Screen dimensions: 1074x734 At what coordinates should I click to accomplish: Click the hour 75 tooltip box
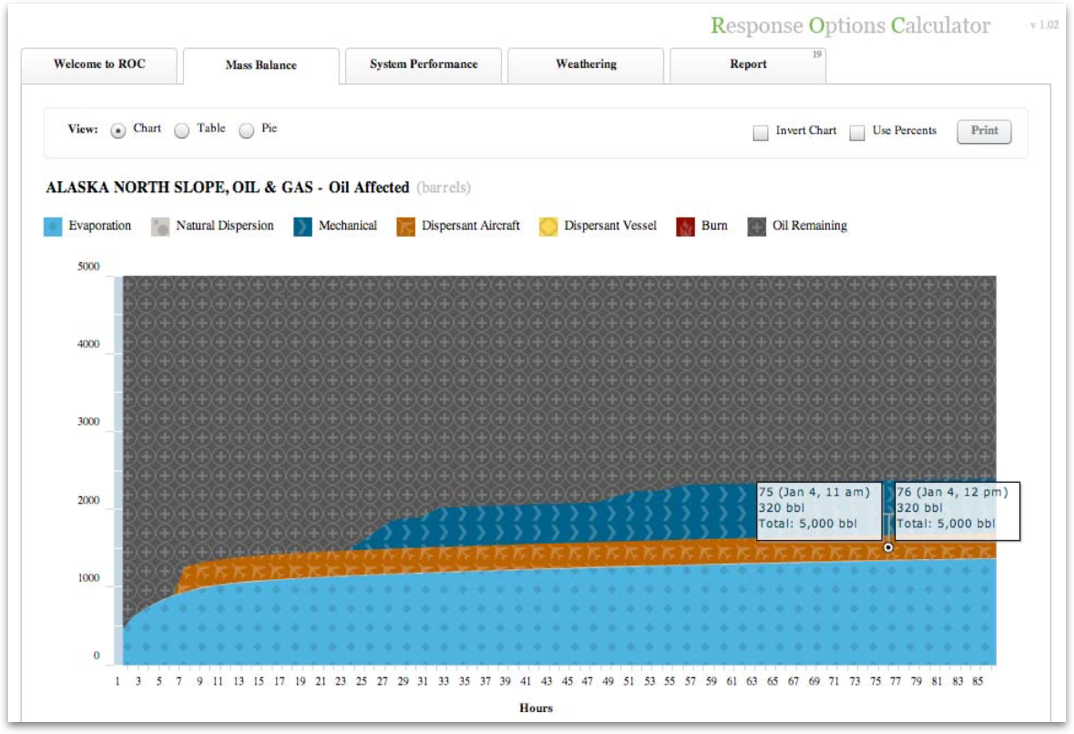tap(819, 511)
